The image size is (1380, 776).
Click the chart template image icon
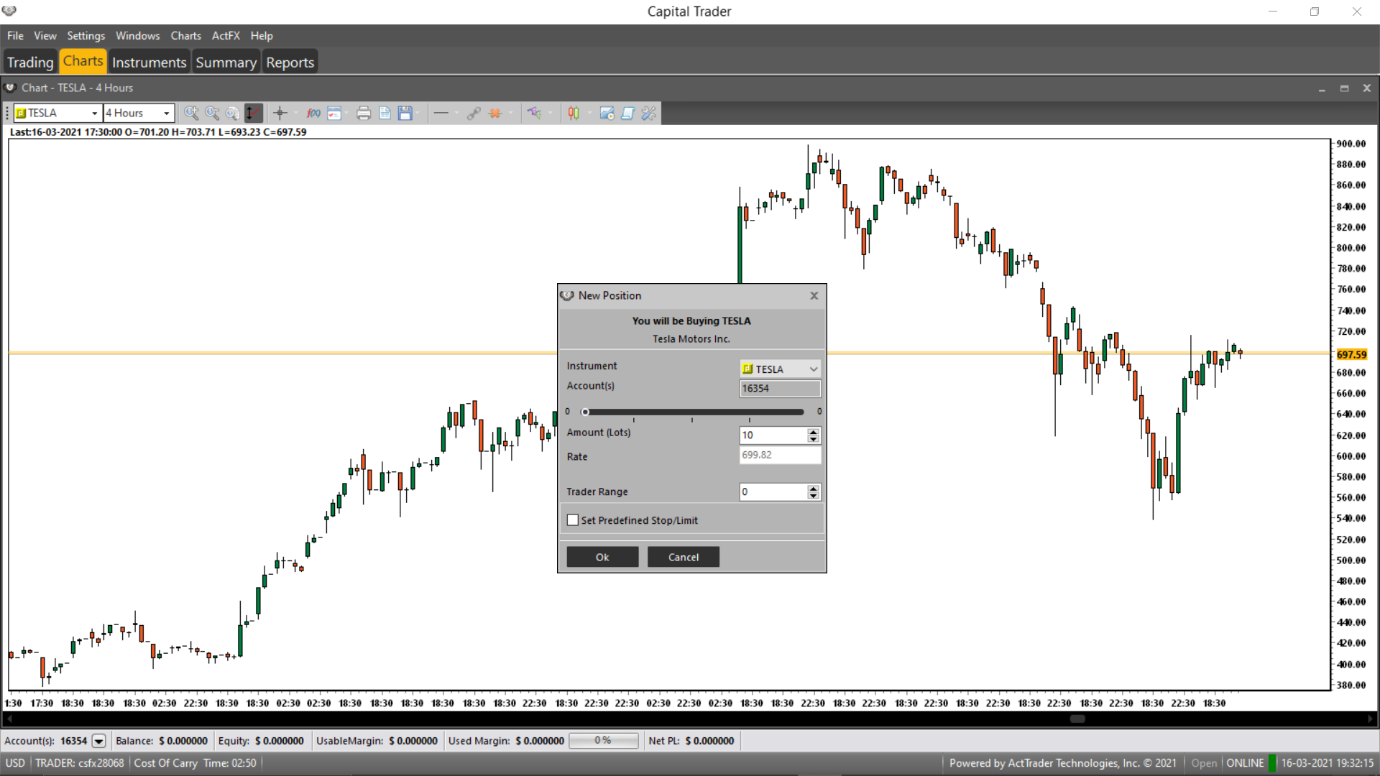pyautogui.click(x=607, y=113)
